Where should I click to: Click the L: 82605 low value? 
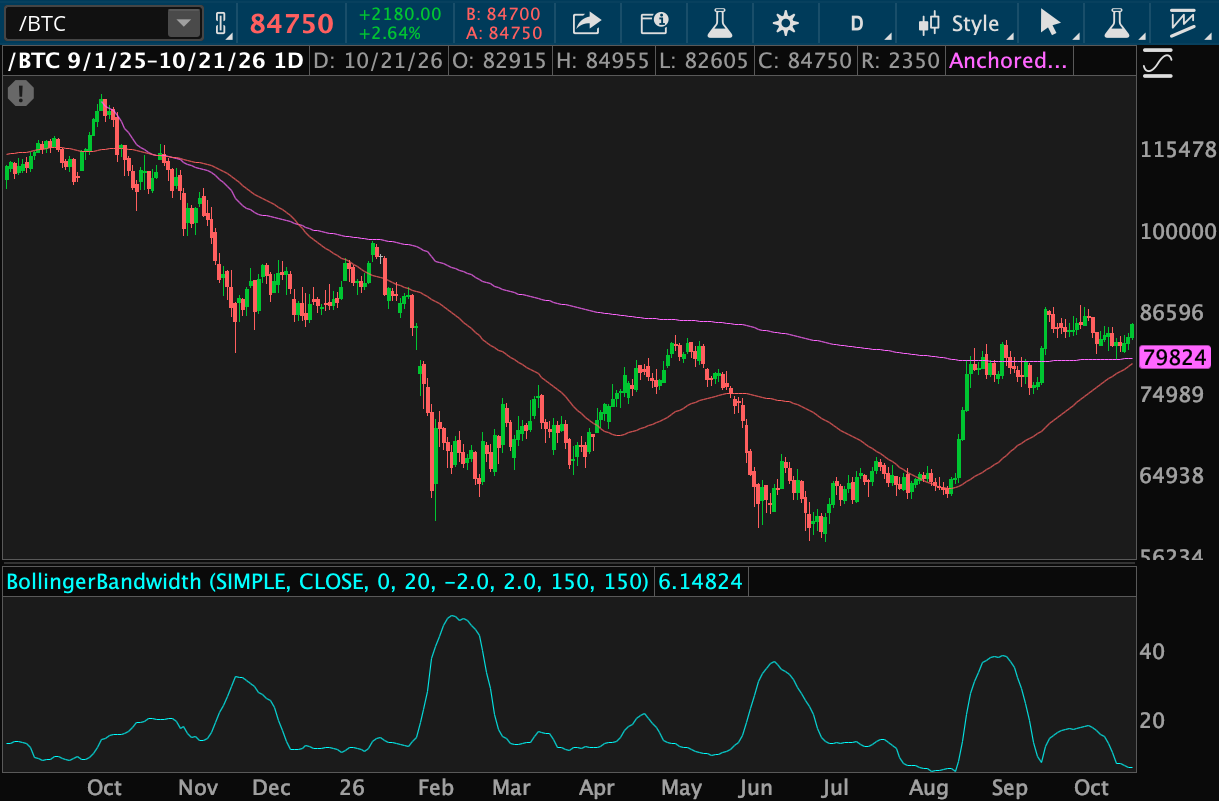[703, 61]
